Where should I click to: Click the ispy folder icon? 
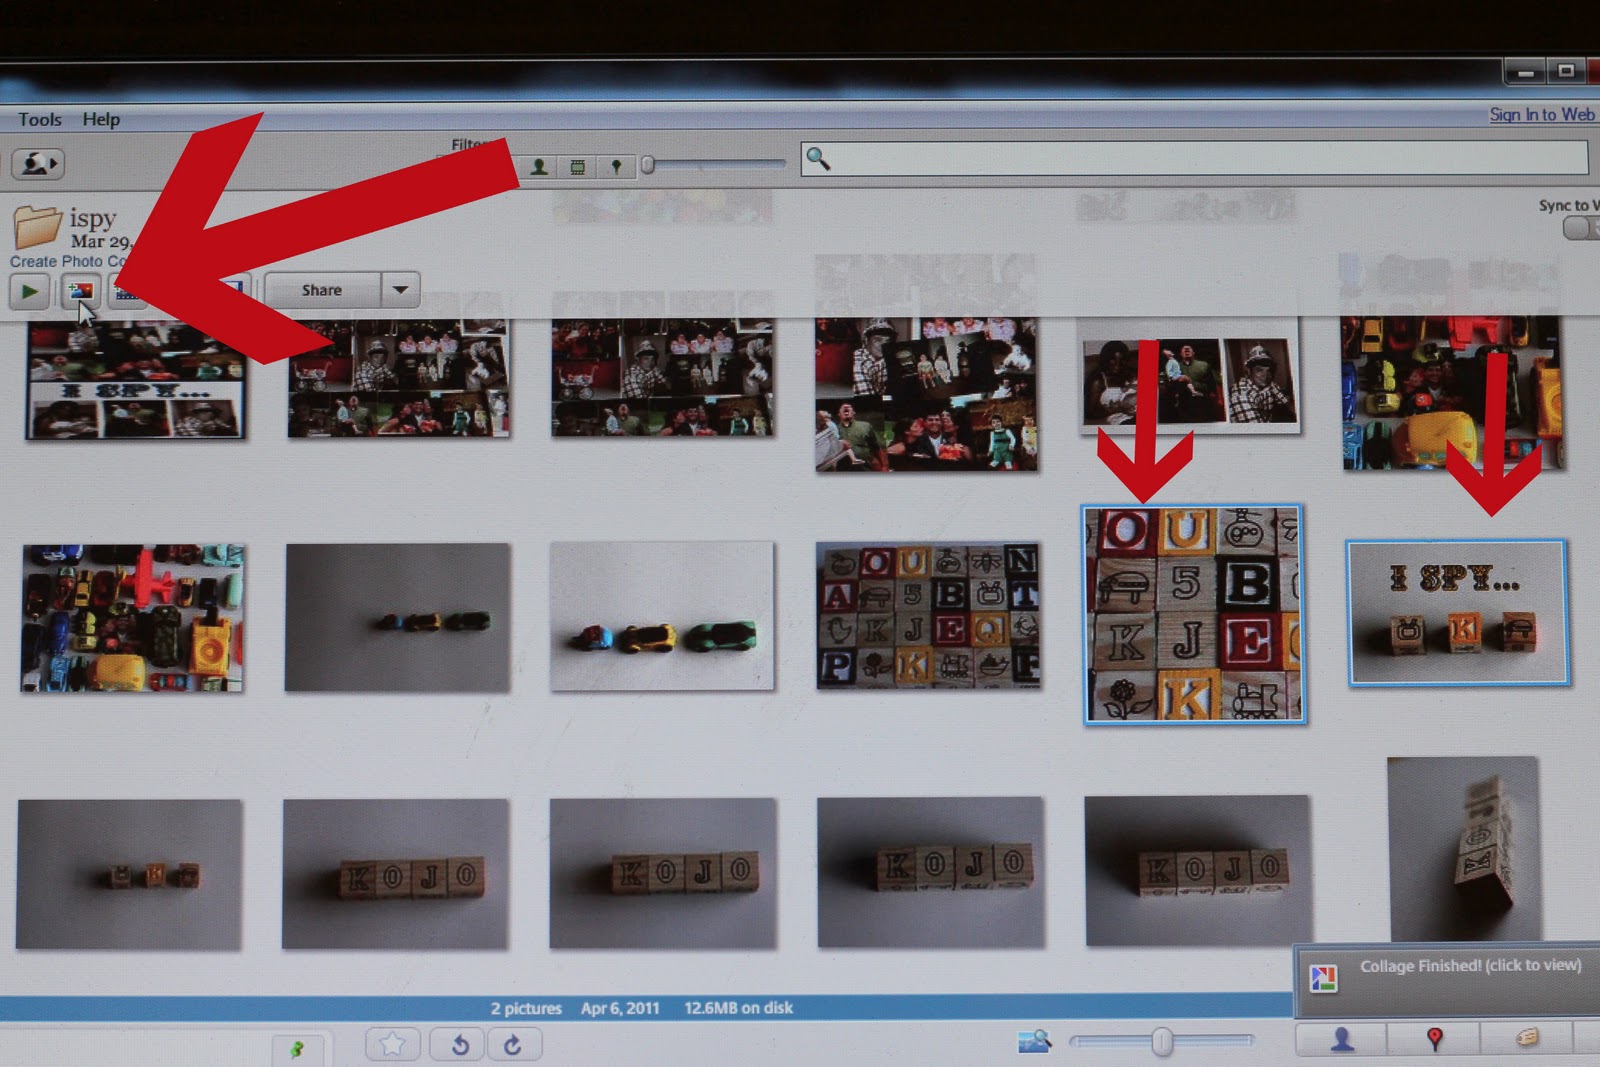[x=37, y=226]
